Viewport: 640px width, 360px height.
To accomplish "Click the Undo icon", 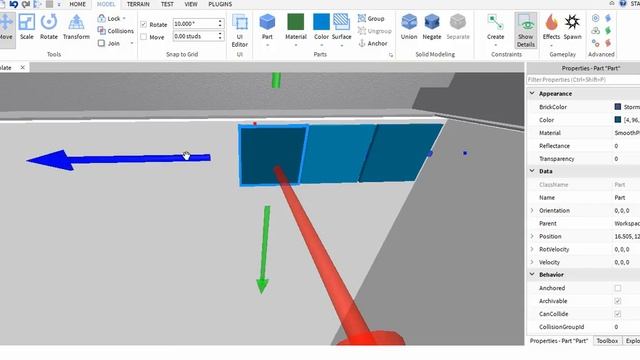I will pyautogui.click(x=13, y=4).
